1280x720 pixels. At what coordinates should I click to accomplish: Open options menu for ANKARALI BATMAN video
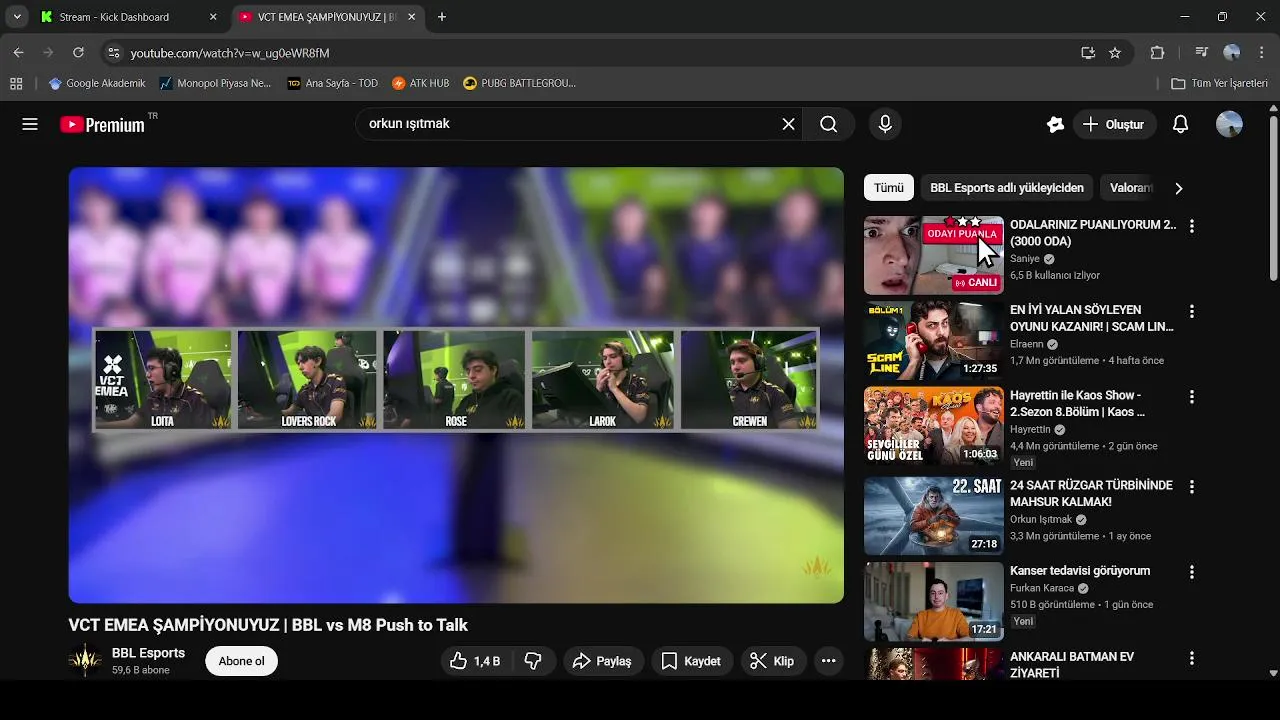point(1191,658)
